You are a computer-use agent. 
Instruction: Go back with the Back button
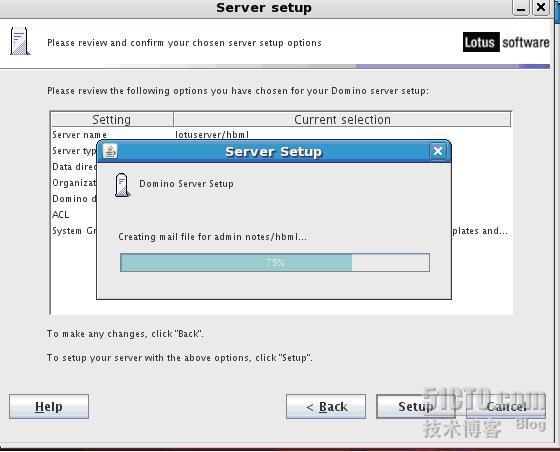326,406
